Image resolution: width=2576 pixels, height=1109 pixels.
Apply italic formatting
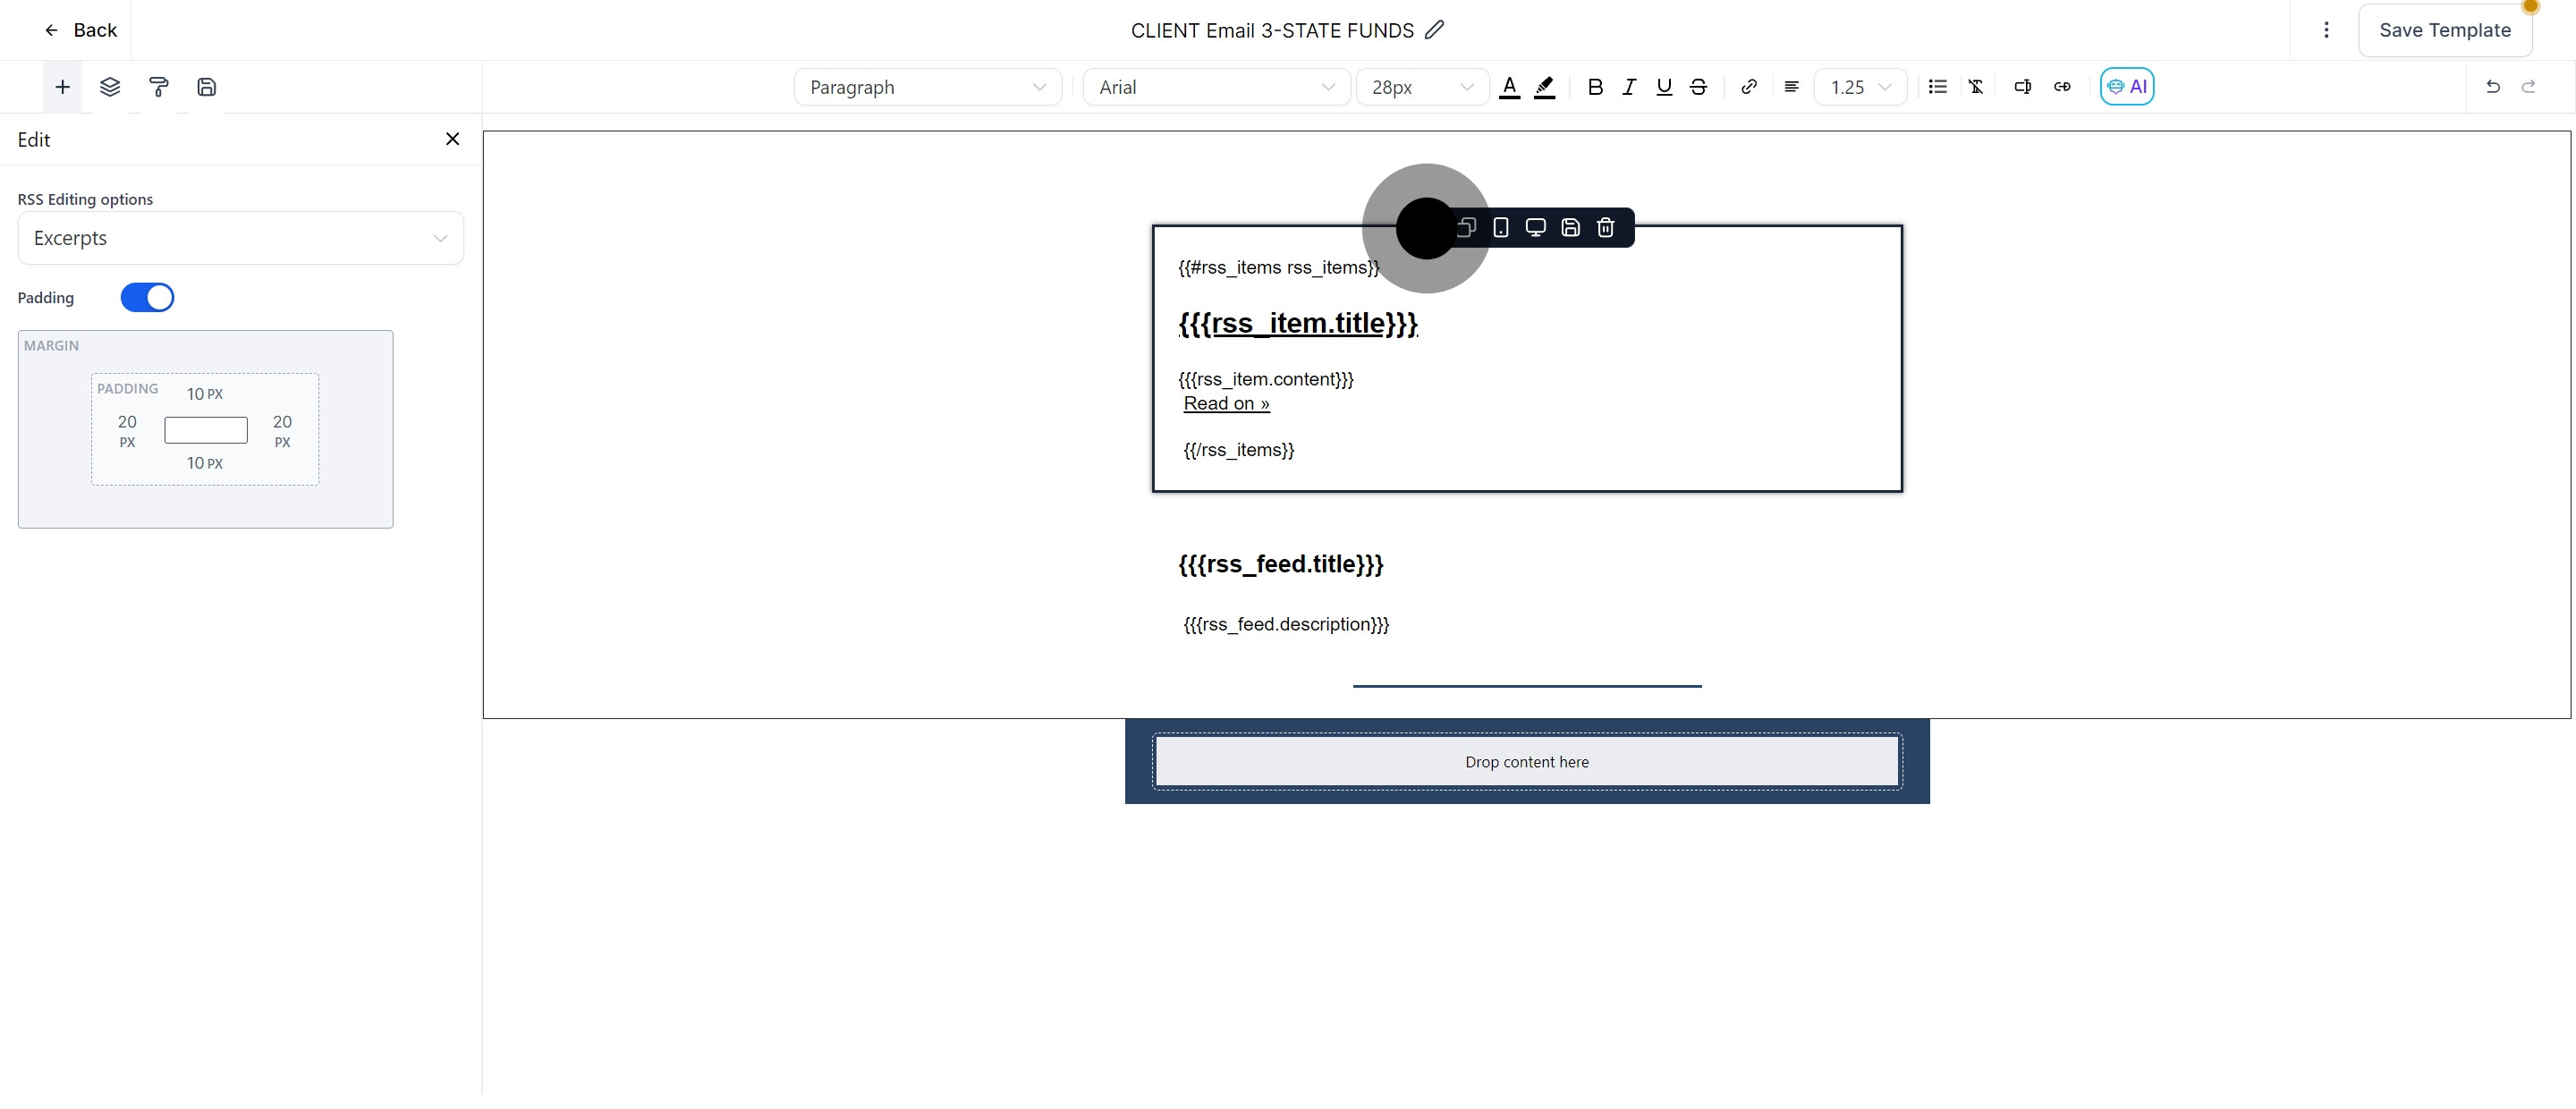[1629, 87]
